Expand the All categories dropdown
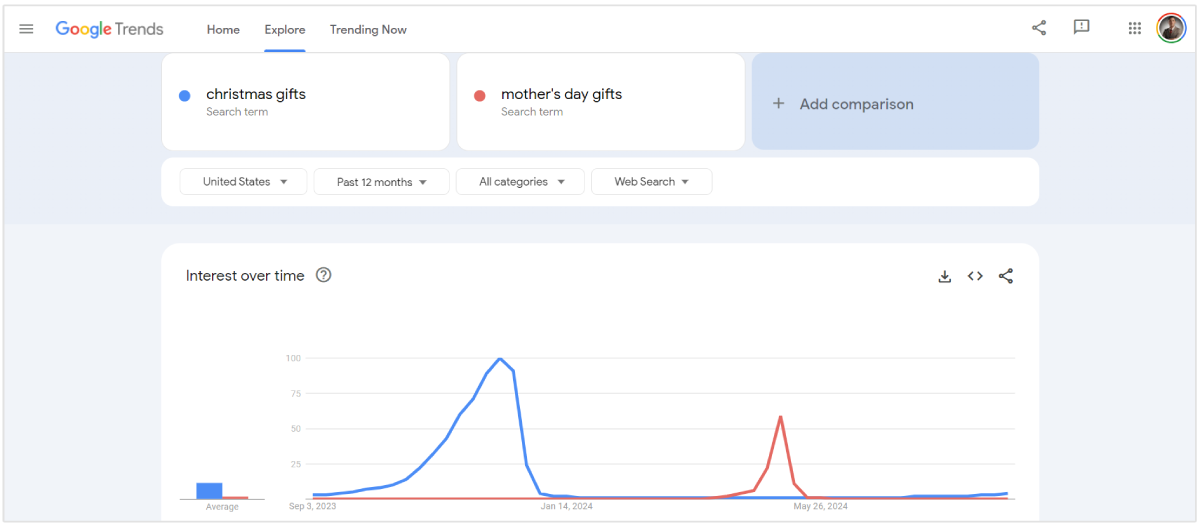The width and height of the screenshot is (1200, 527). coord(520,182)
